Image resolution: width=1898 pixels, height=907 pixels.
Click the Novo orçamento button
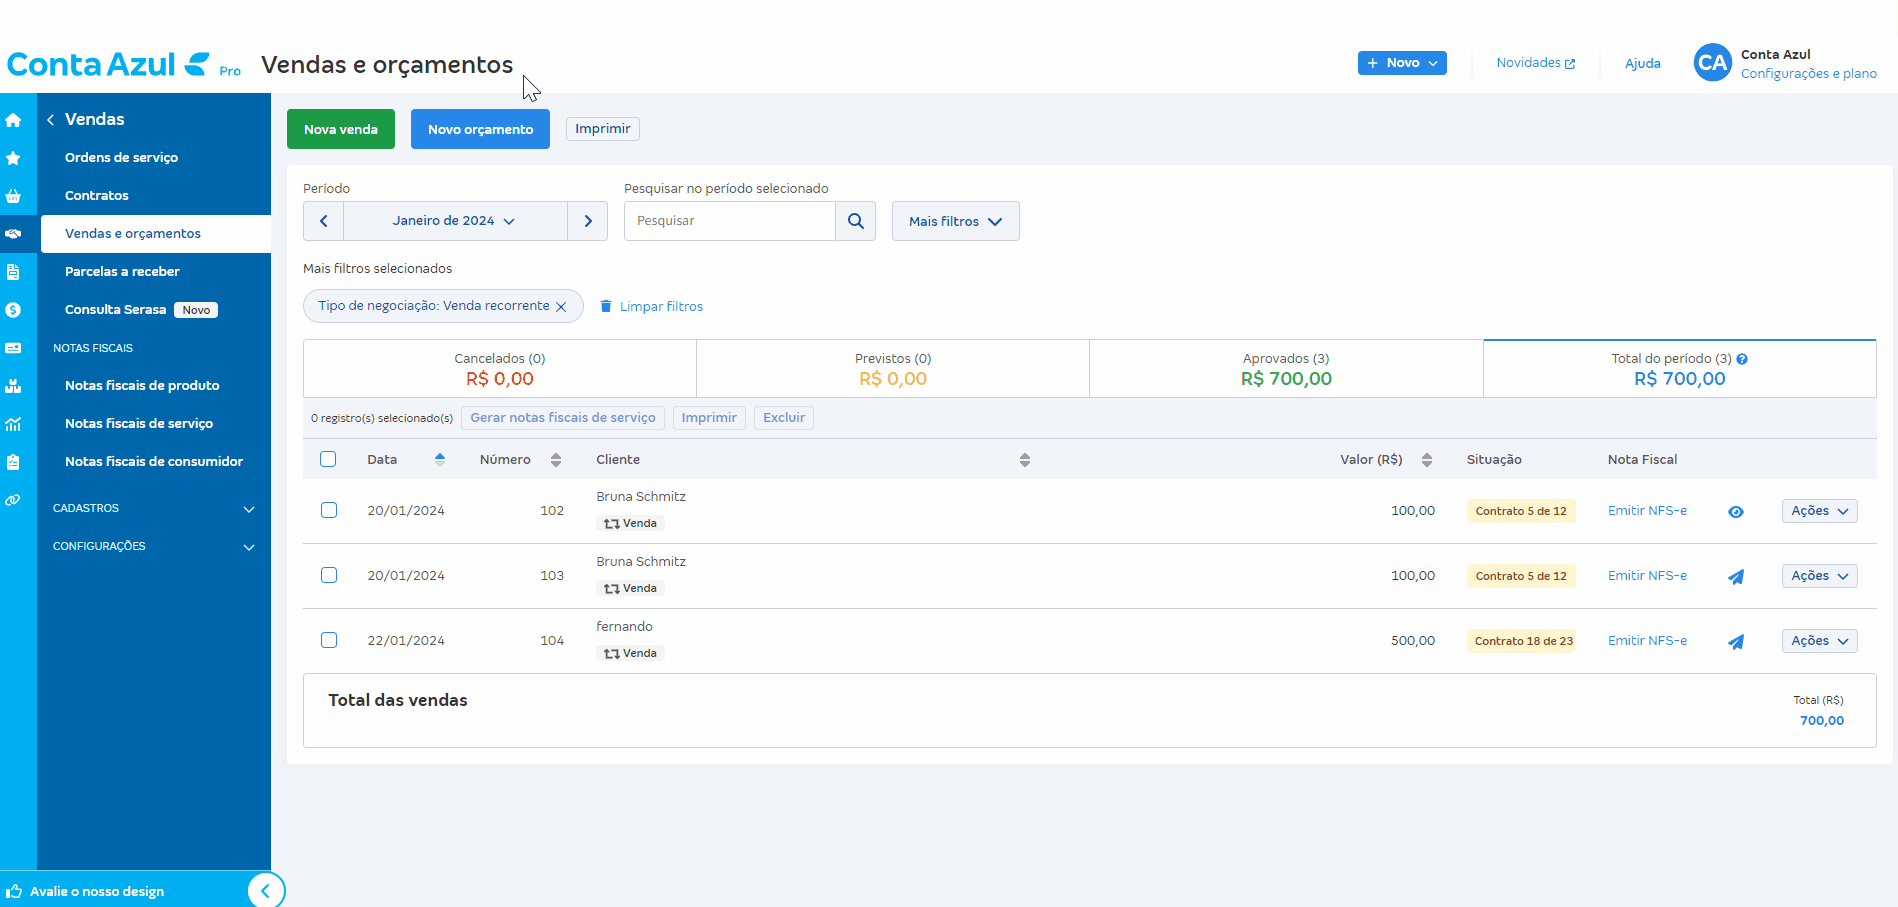[x=480, y=129]
